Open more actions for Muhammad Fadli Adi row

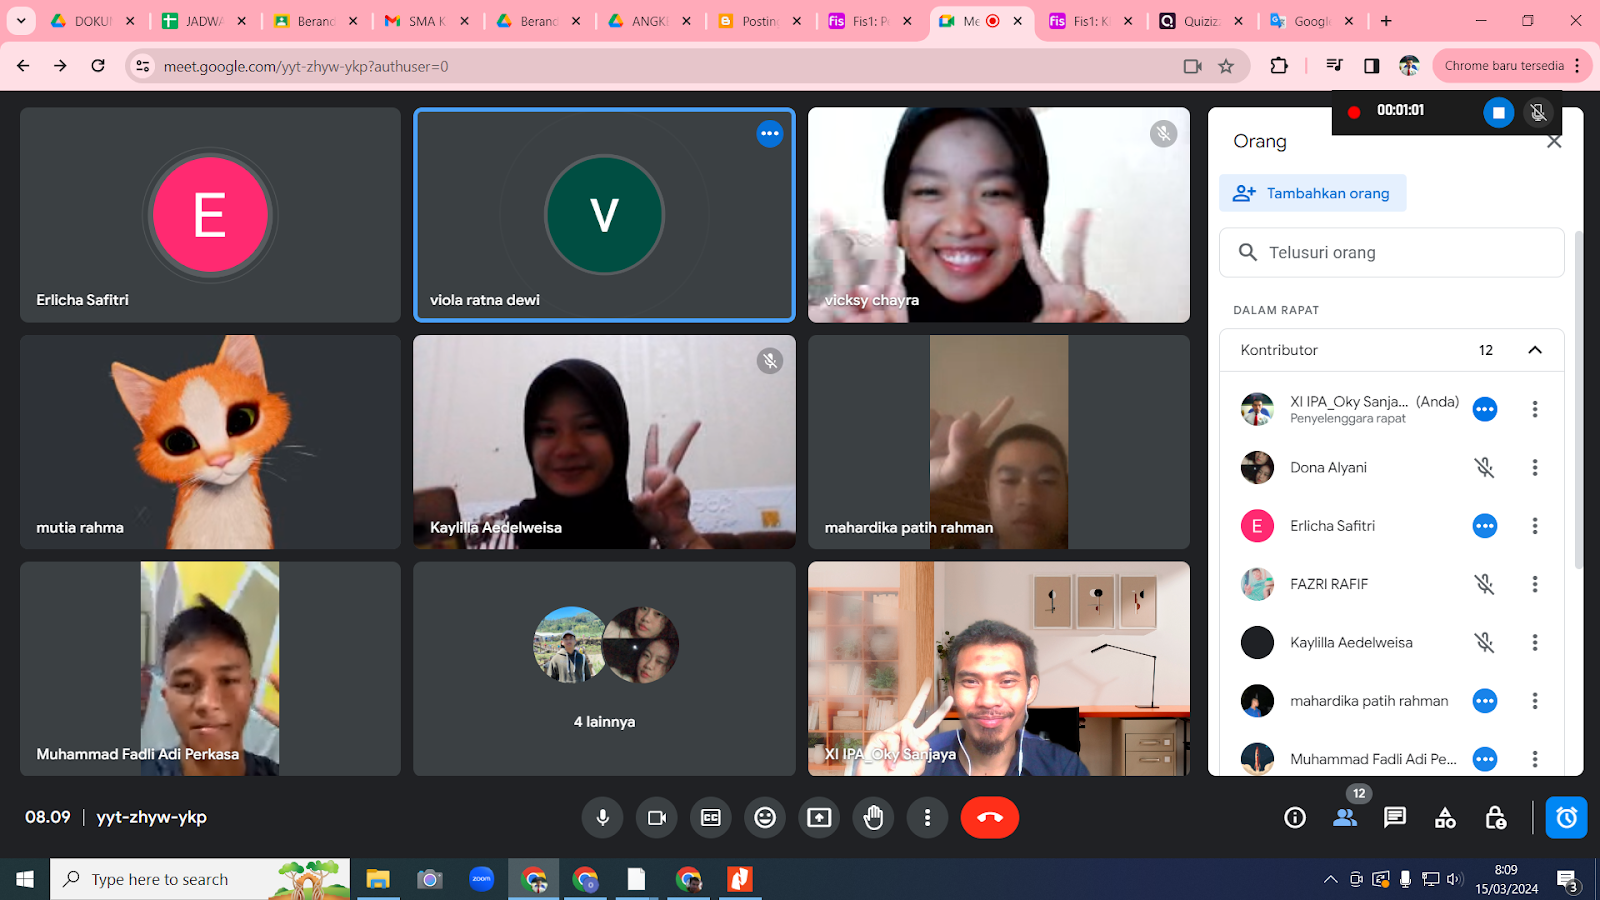[1535, 759]
